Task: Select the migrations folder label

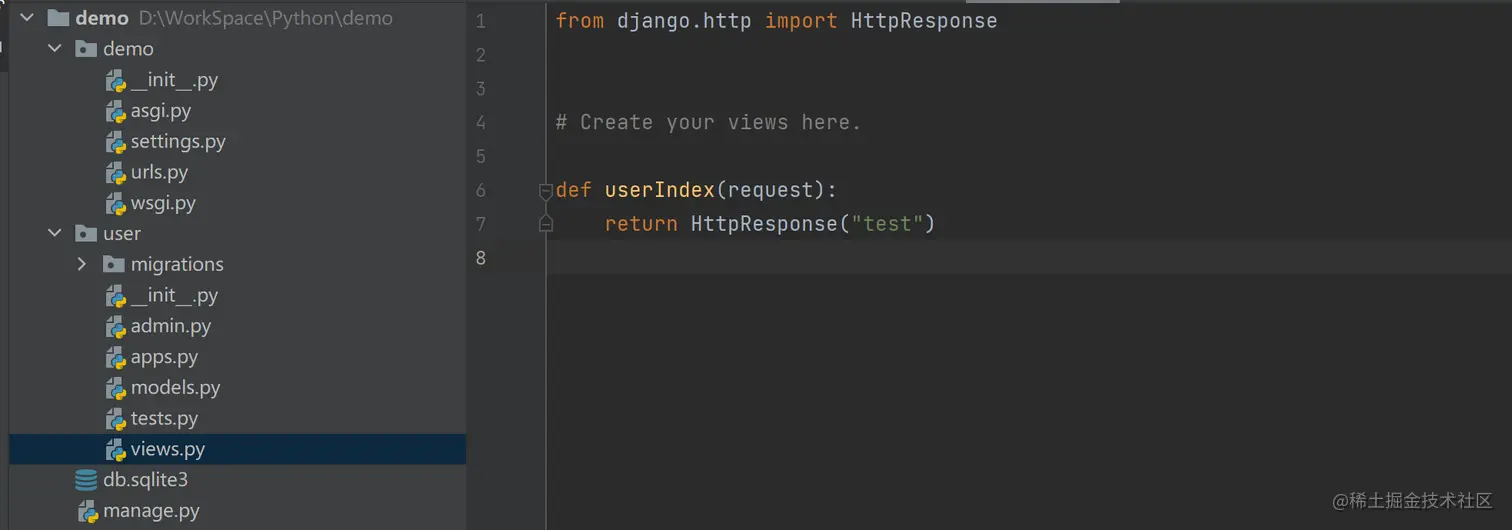Action: [177, 265]
